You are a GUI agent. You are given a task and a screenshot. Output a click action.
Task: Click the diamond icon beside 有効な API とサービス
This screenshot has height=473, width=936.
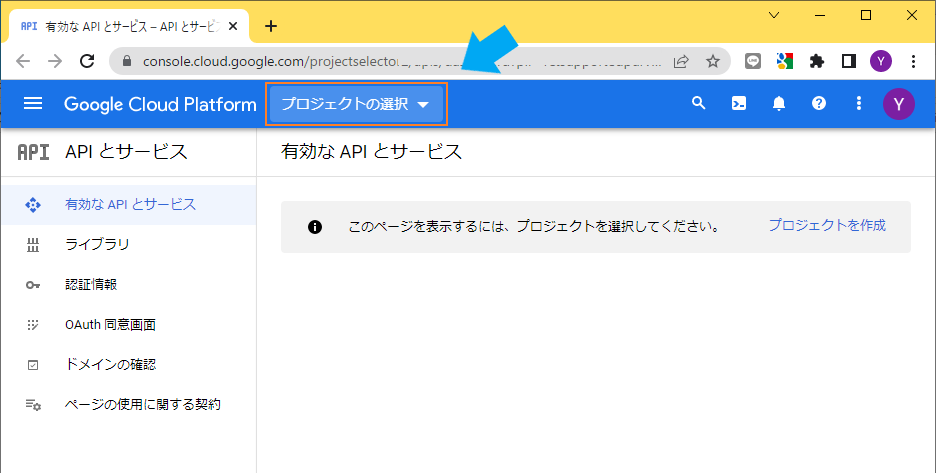click(x=33, y=205)
